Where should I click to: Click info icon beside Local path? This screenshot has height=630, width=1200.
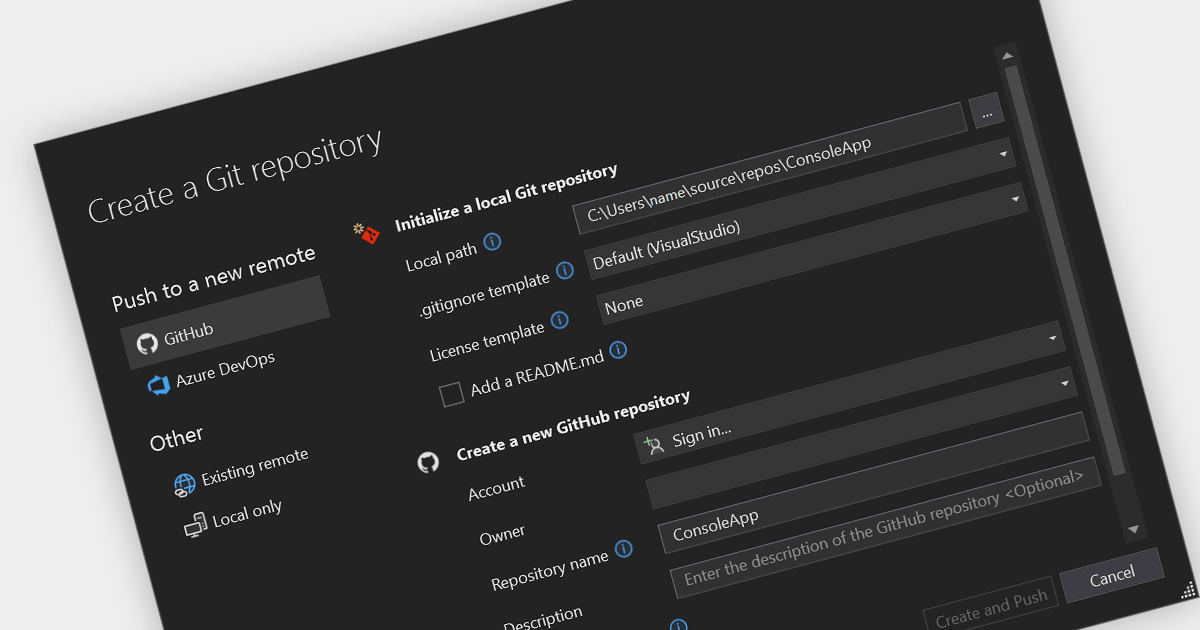click(492, 242)
